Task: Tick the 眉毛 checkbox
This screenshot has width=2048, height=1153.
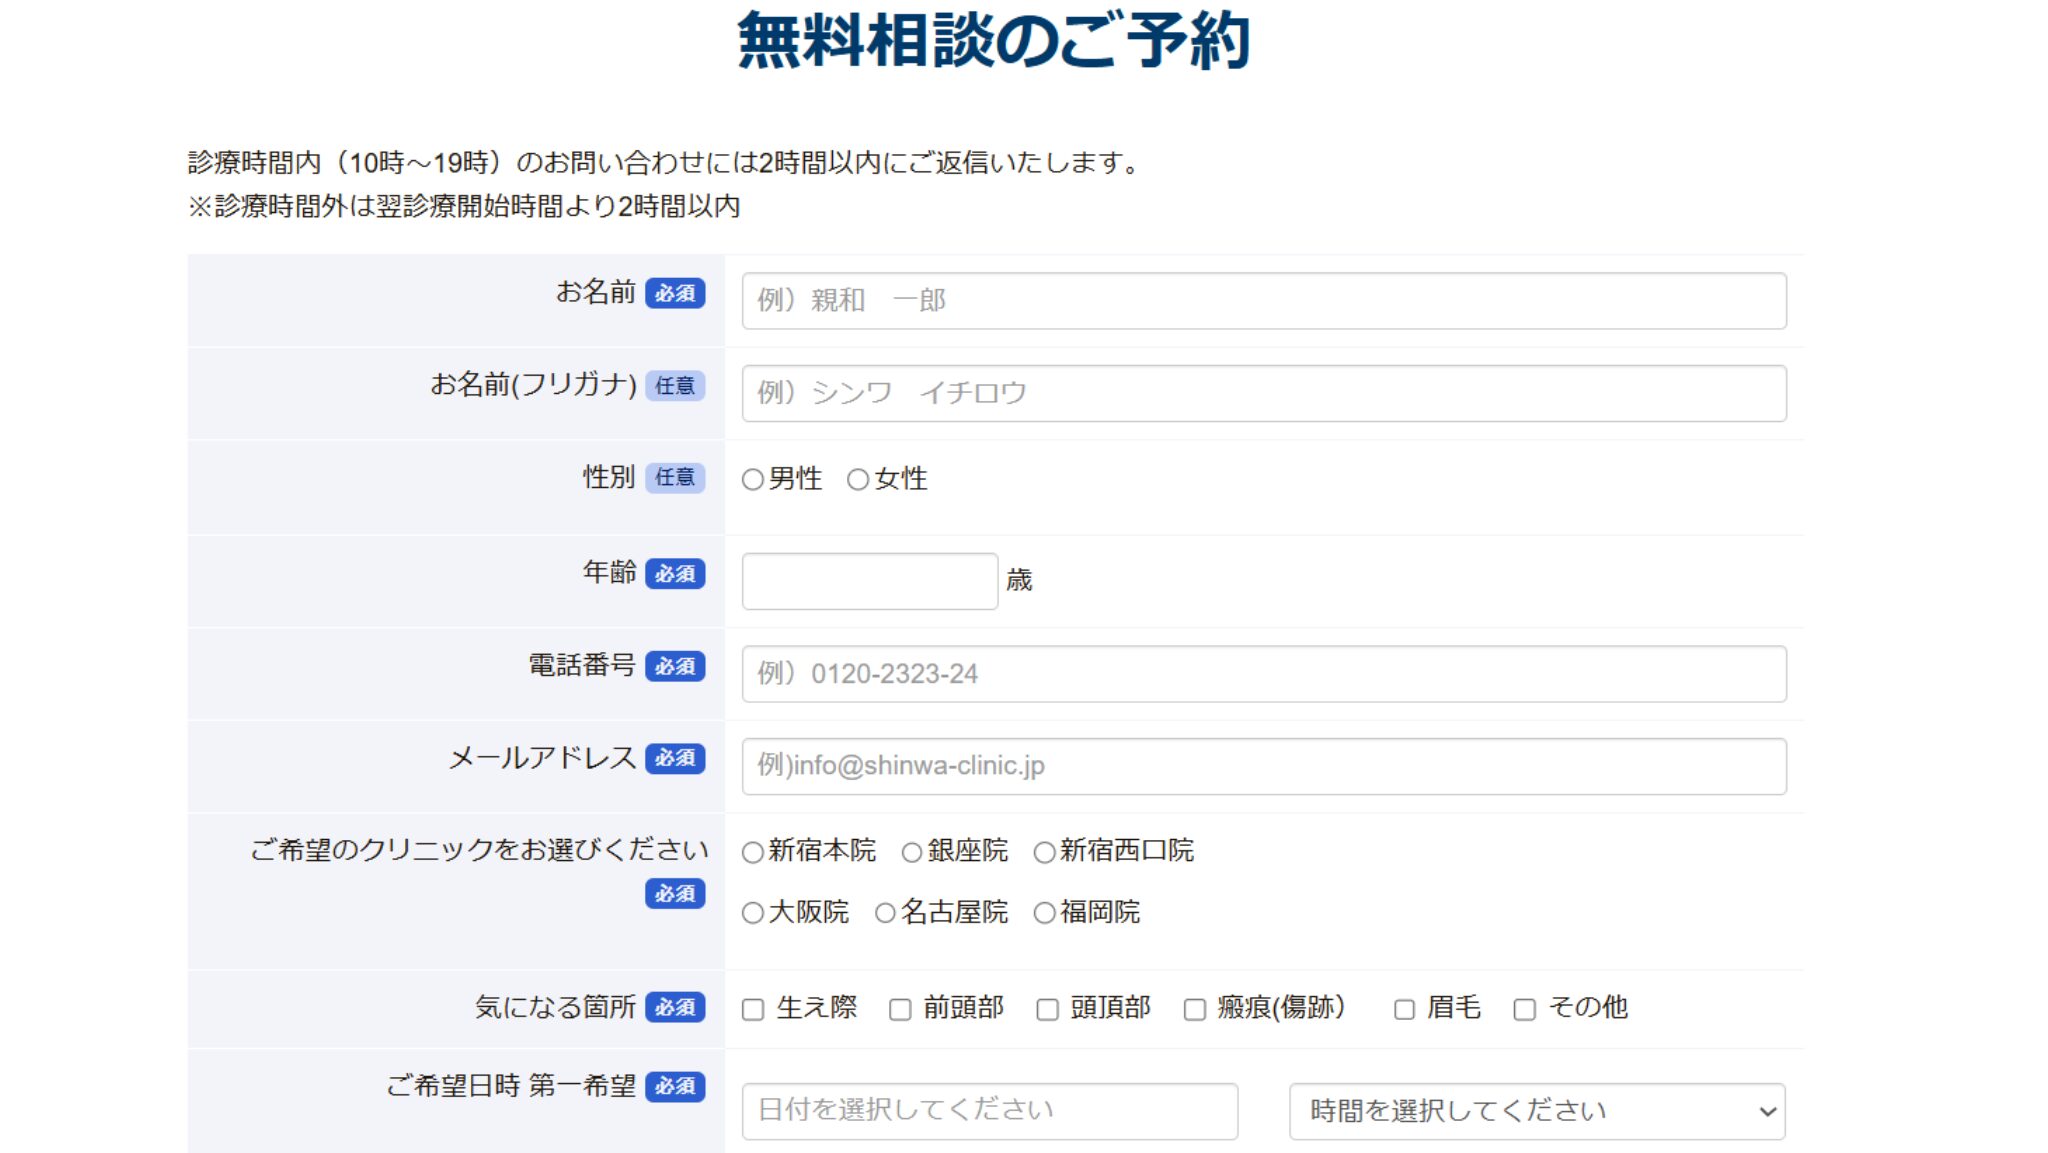Action: pos(1404,1010)
